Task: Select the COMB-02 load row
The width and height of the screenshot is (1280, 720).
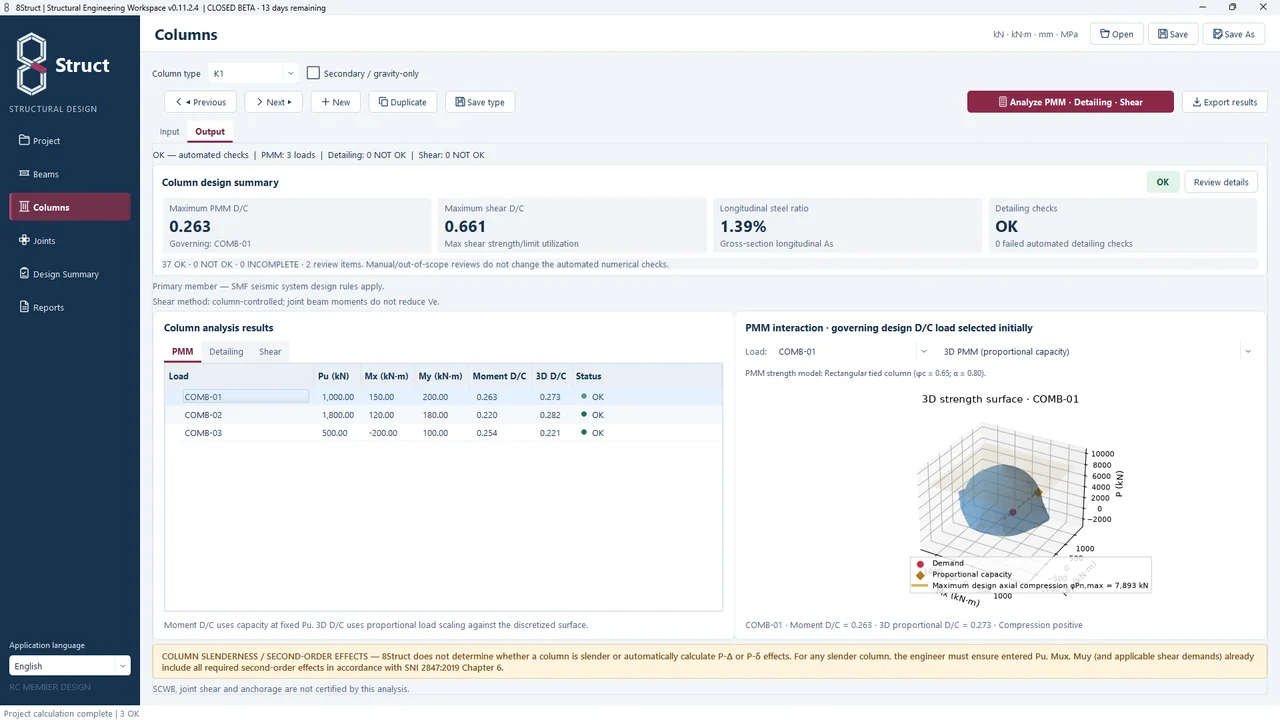Action: tap(443, 415)
